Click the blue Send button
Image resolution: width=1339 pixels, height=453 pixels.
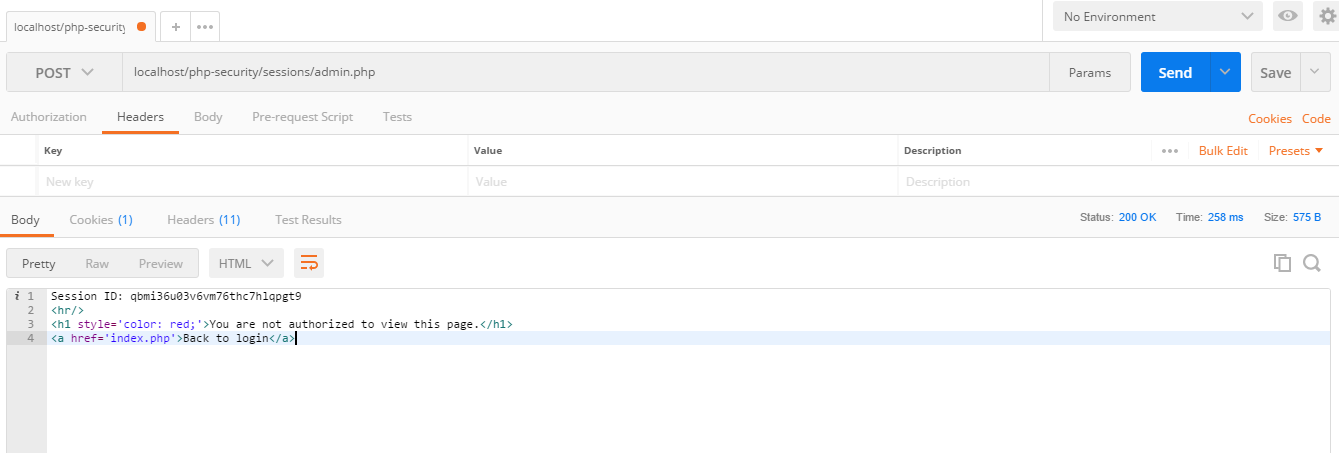(x=1175, y=73)
